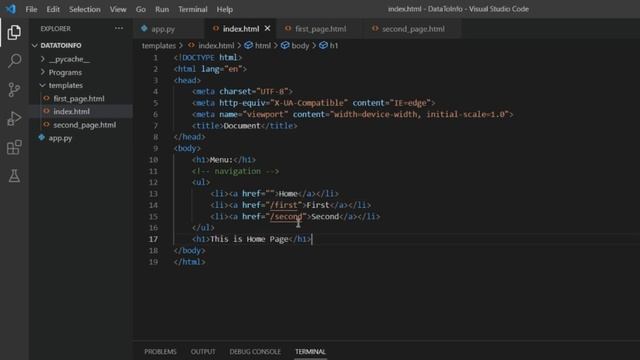Click the body symbol icon in breadcrumb
The image size is (640, 360).
pos(285,45)
